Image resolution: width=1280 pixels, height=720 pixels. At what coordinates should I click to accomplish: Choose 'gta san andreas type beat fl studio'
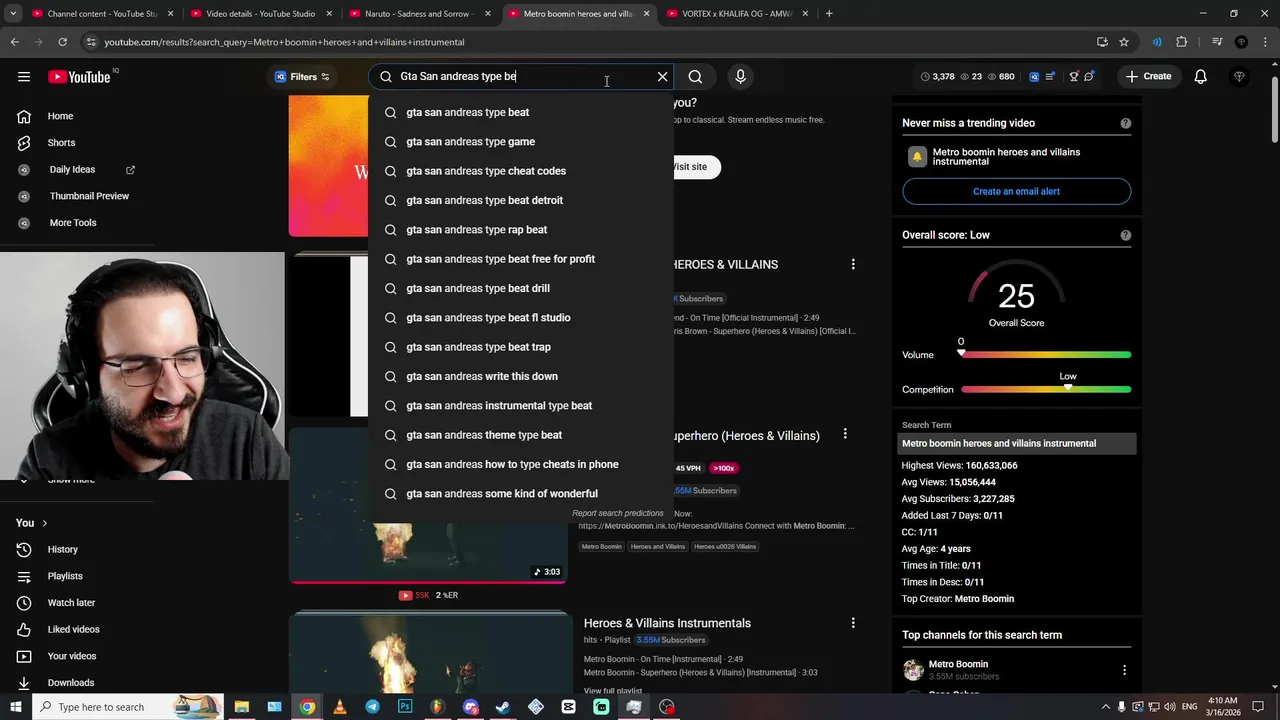pyautogui.click(x=521, y=318)
